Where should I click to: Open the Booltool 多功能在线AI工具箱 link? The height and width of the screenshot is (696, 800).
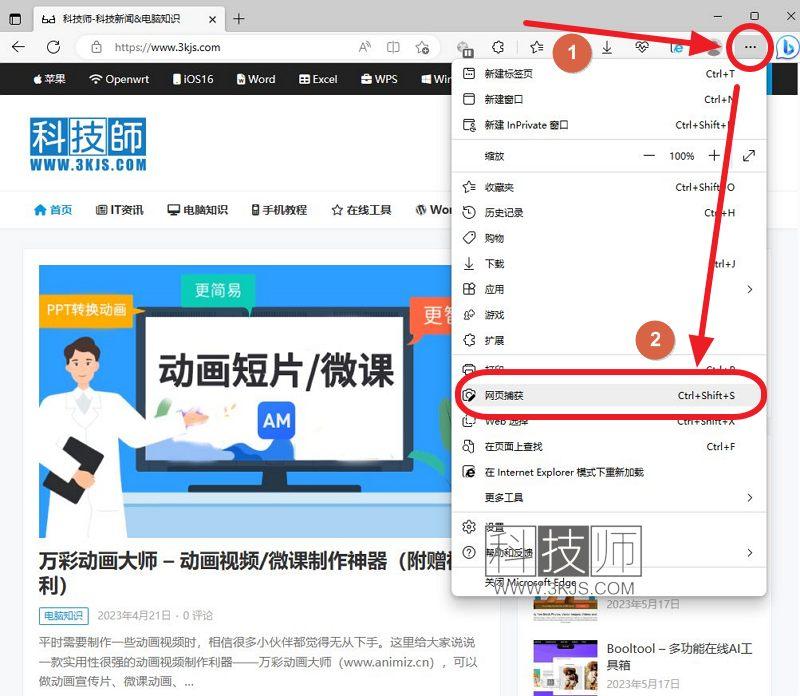click(679, 657)
